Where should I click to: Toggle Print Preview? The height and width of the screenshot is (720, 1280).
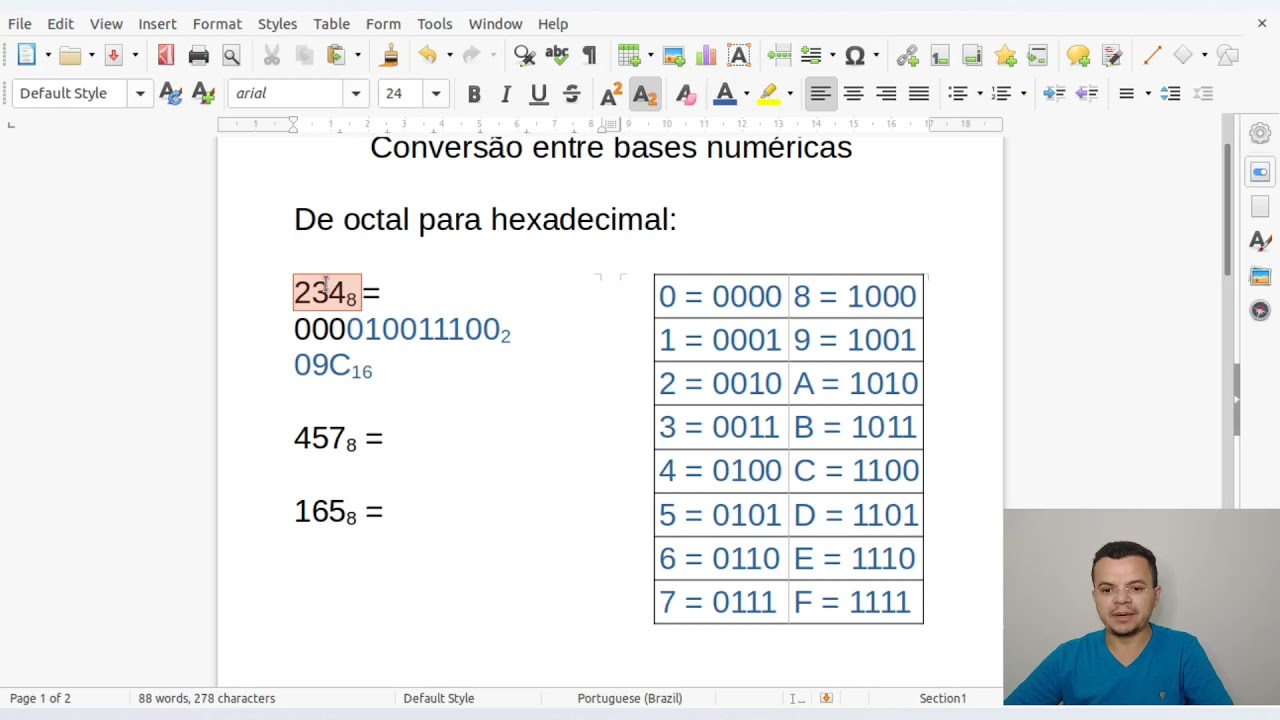pyautogui.click(x=231, y=55)
